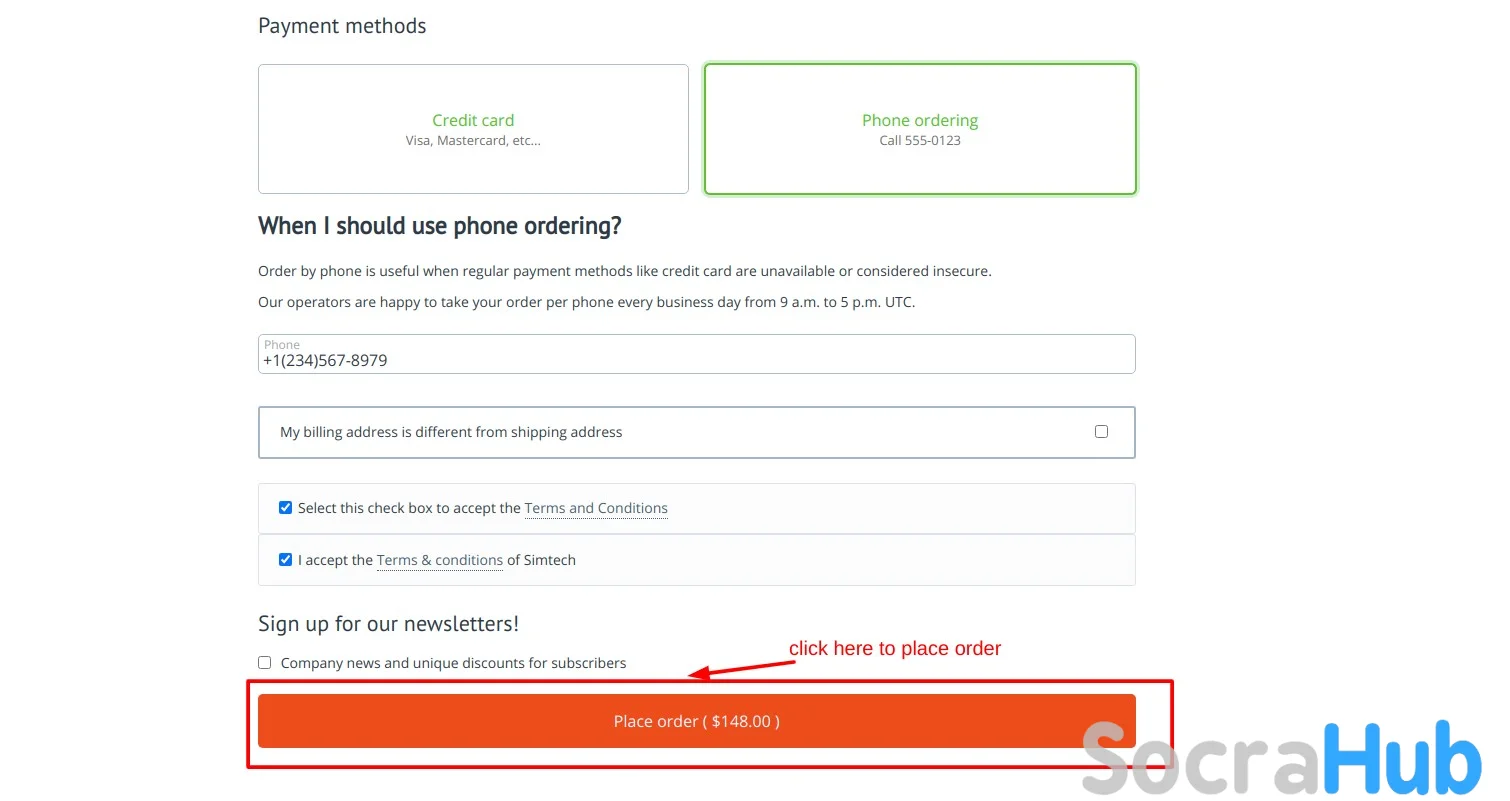Click the 'My billing address is different' label

451,432
